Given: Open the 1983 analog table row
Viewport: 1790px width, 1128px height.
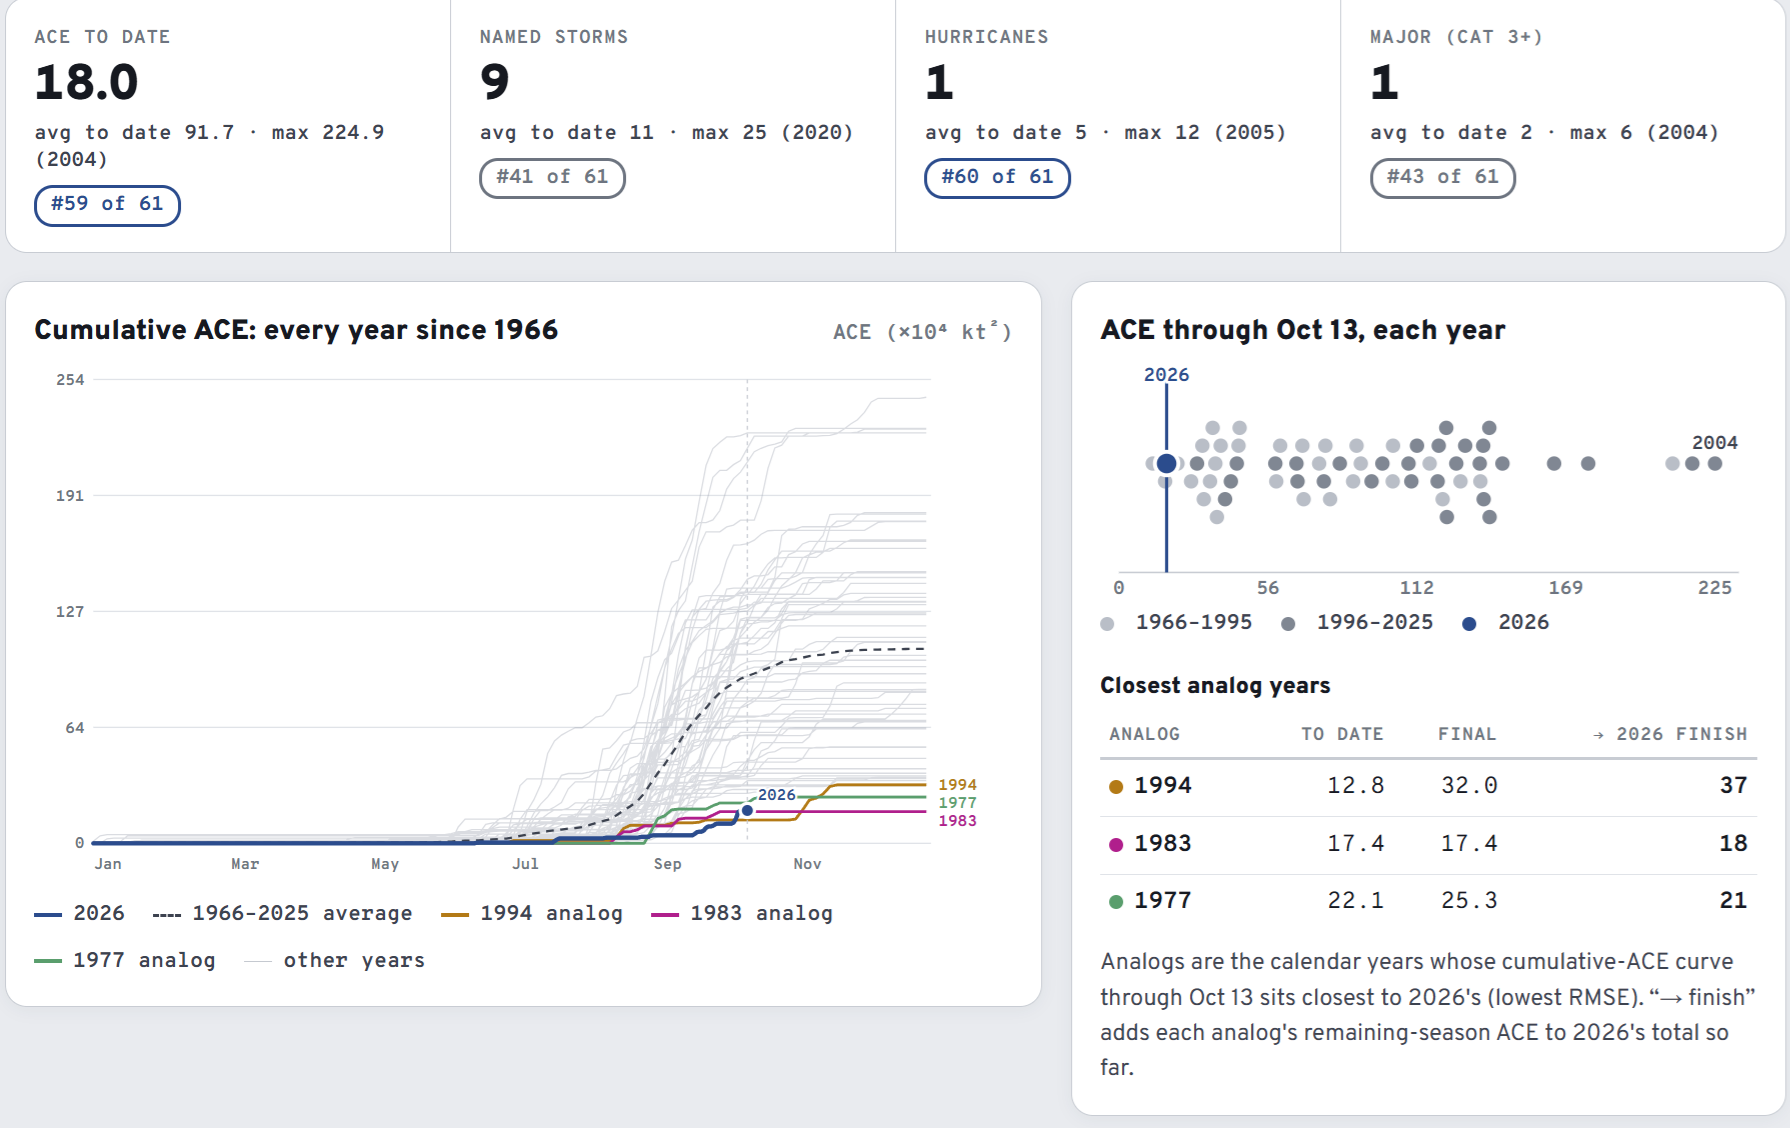Looking at the screenshot, I should click(1428, 844).
